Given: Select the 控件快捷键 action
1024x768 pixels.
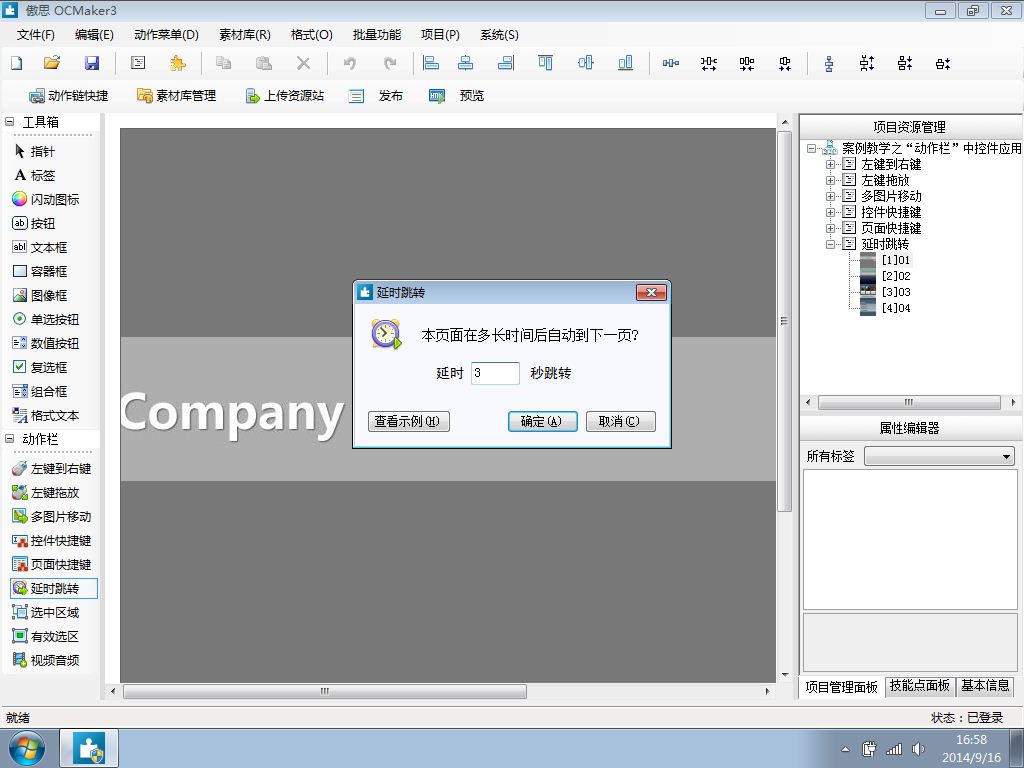Looking at the screenshot, I should (52, 541).
